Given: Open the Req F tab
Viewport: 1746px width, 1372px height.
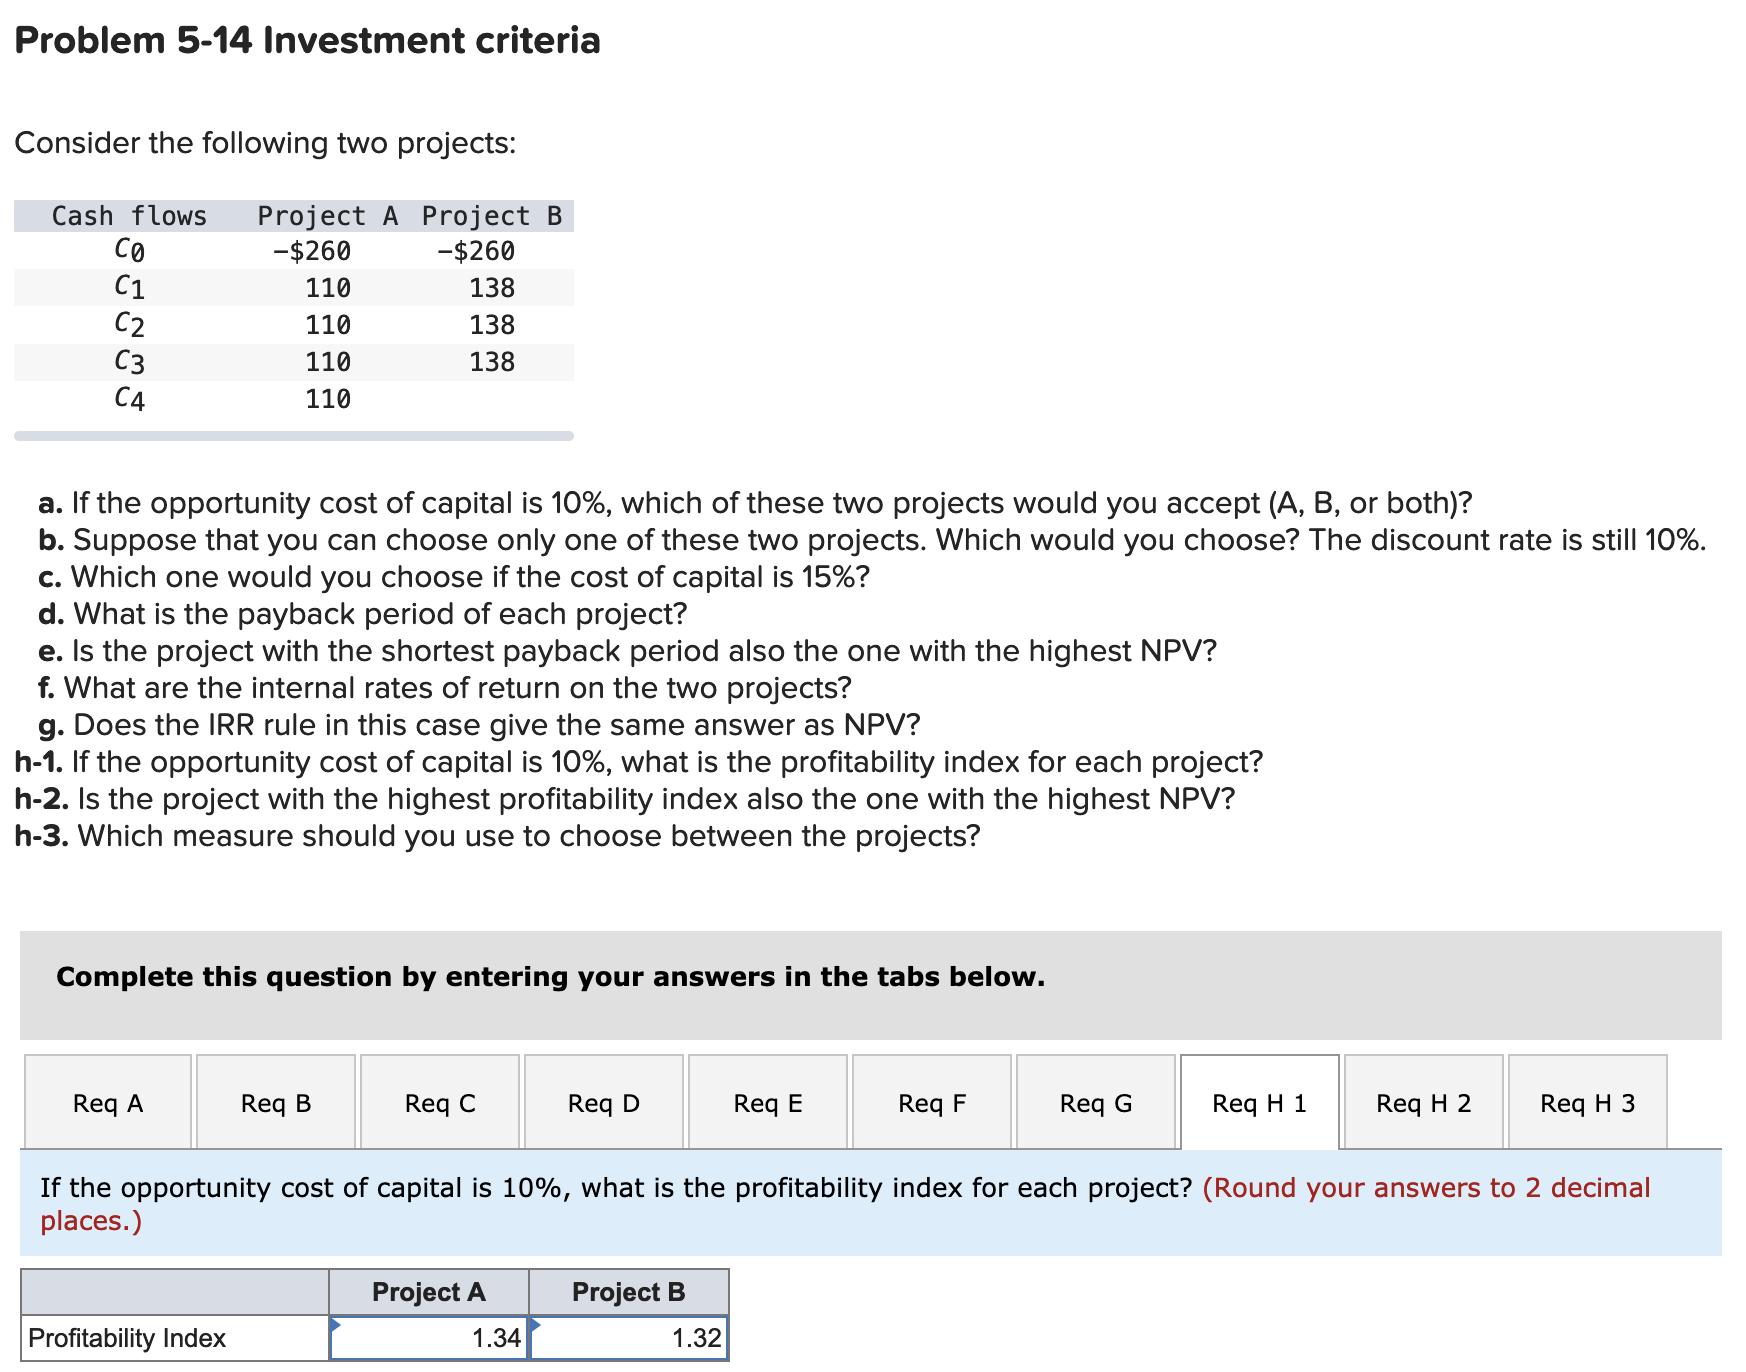Looking at the screenshot, I should click(930, 1102).
